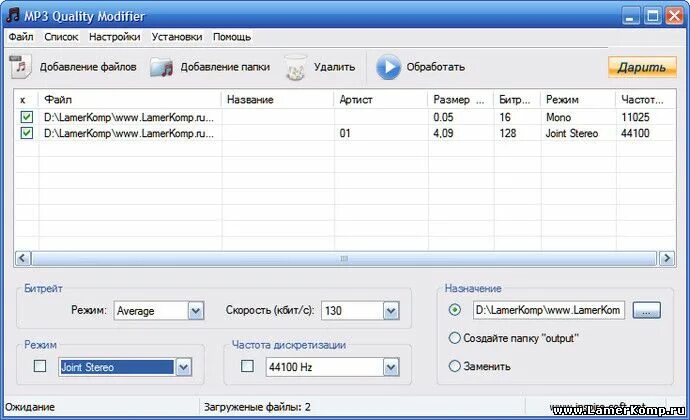Open the Настройки menu
This screenshot has width=690, height=420.
point(114,37)
